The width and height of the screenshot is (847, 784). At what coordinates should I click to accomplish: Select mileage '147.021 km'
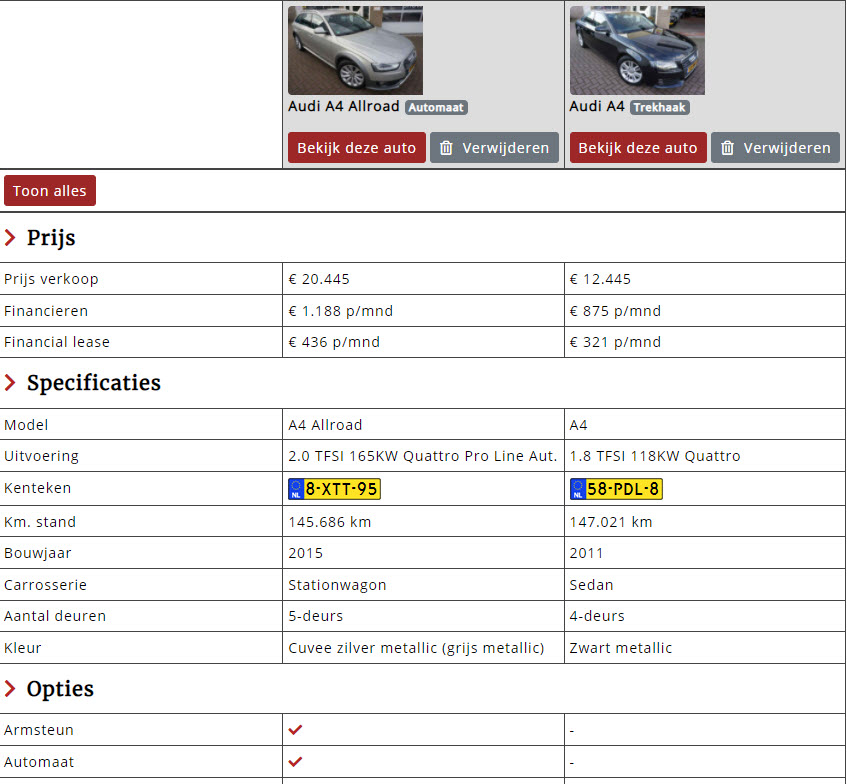pos(611,522)
